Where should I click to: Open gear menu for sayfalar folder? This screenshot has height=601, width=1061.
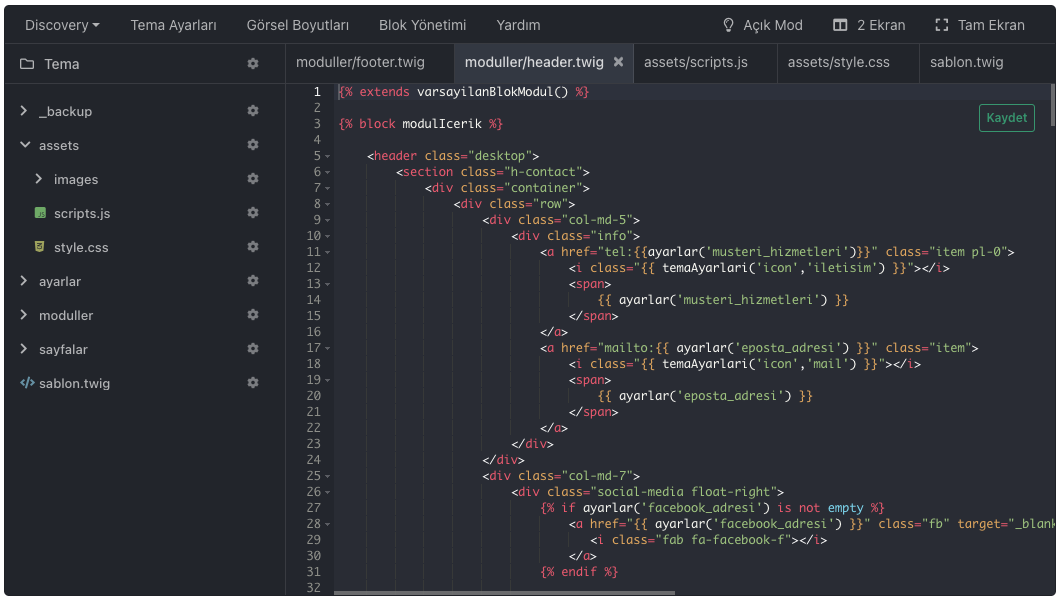click(x=253, y=349)
